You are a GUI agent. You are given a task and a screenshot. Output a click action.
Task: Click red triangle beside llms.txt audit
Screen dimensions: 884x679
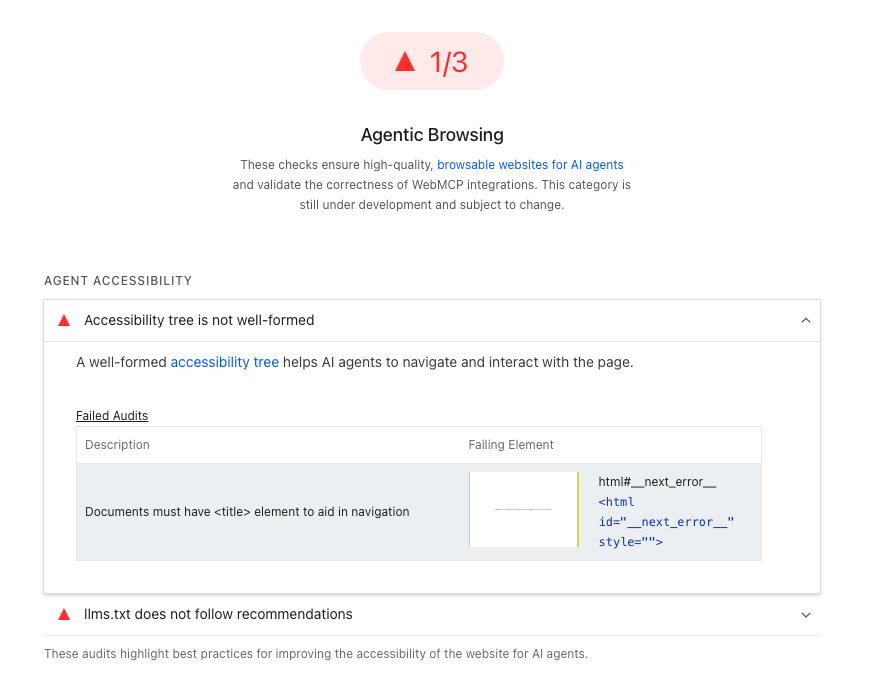click(64, 614)
